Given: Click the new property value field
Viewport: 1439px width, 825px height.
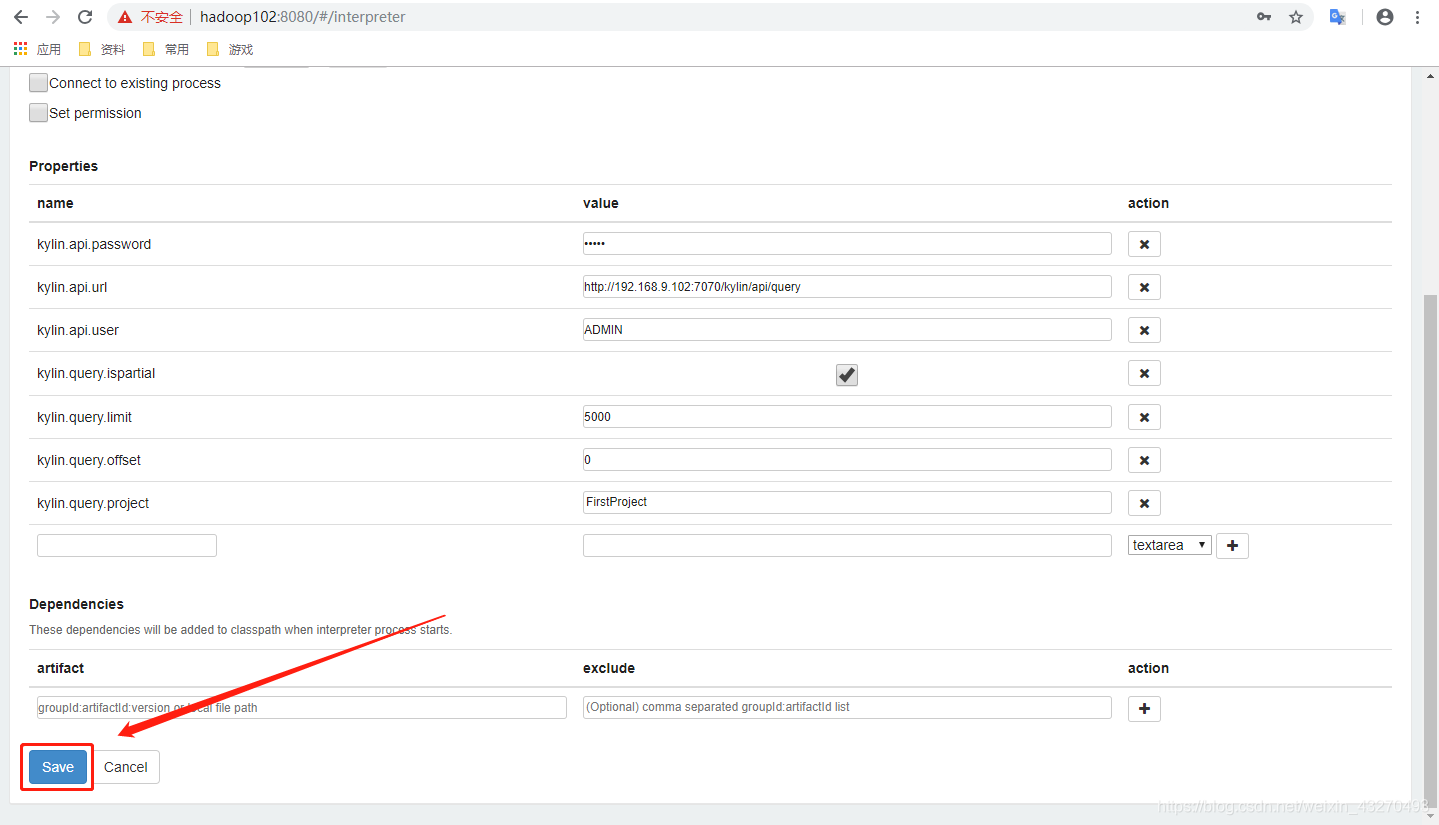Looking at the screenshot, I should pyautogui.click(x=847, y=545).
